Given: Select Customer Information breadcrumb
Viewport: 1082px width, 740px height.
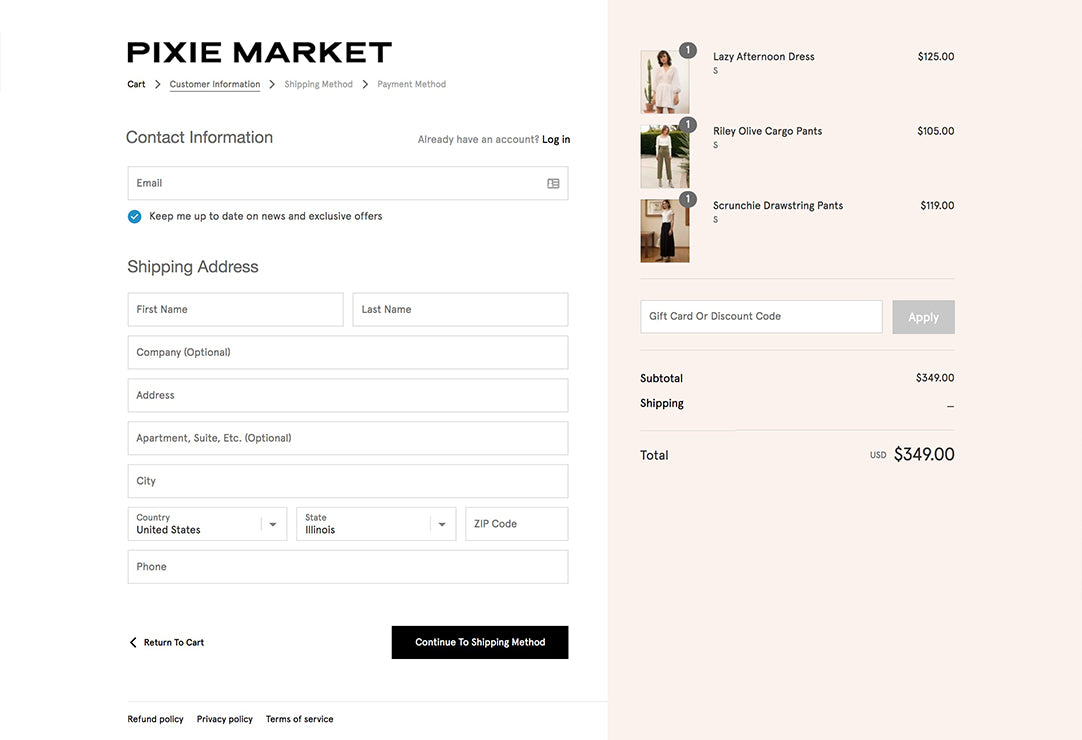Looking at the screenshot, I should [215, 84].
